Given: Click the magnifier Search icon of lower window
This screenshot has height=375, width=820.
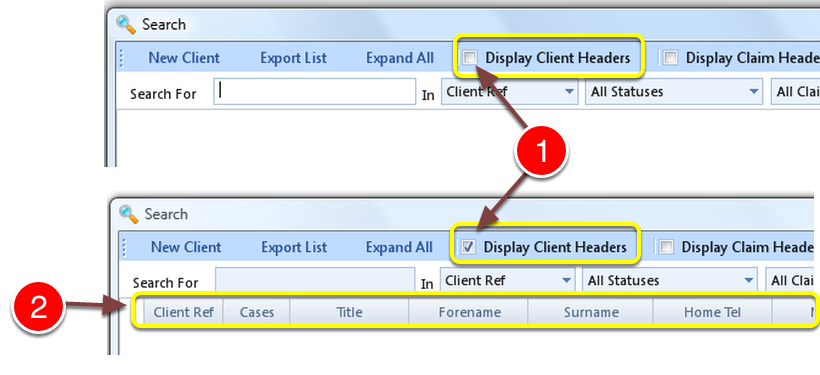Looking at the screenshot, I should point(128,213).
